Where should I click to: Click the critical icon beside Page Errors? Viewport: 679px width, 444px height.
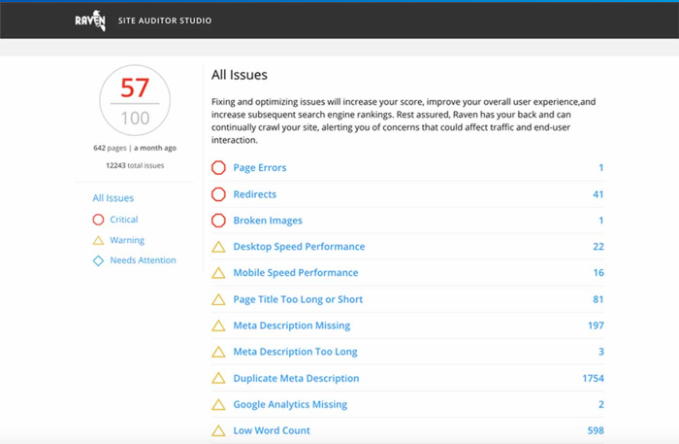pos(218,168)
